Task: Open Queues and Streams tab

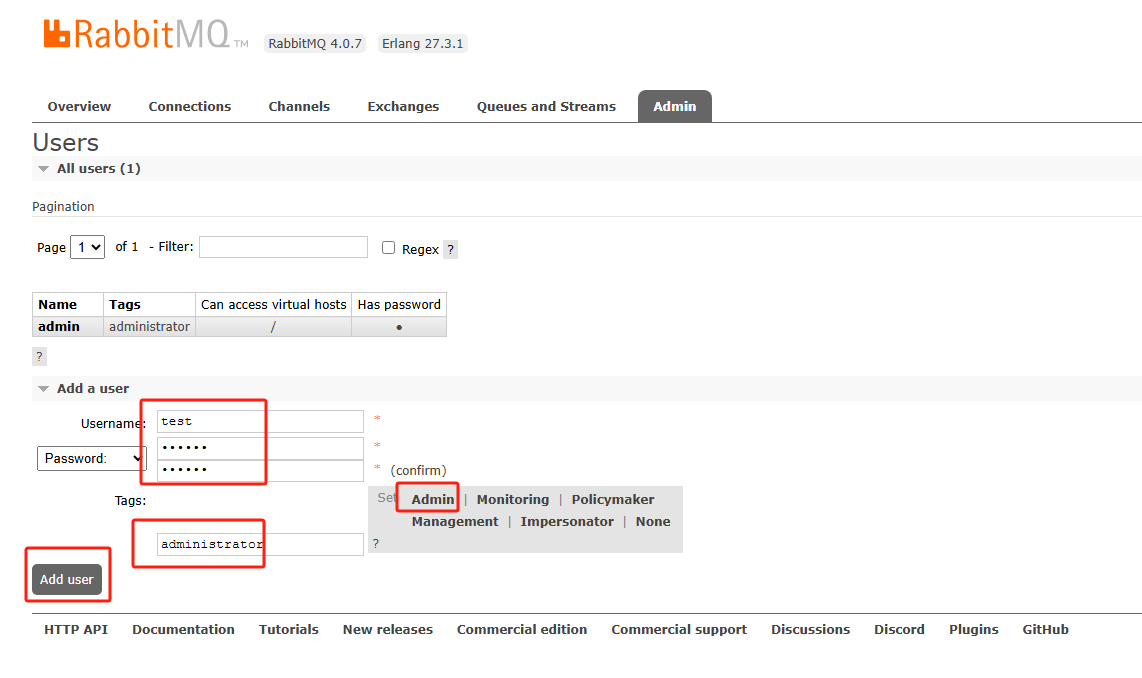Action: click(x=546, y=106)
